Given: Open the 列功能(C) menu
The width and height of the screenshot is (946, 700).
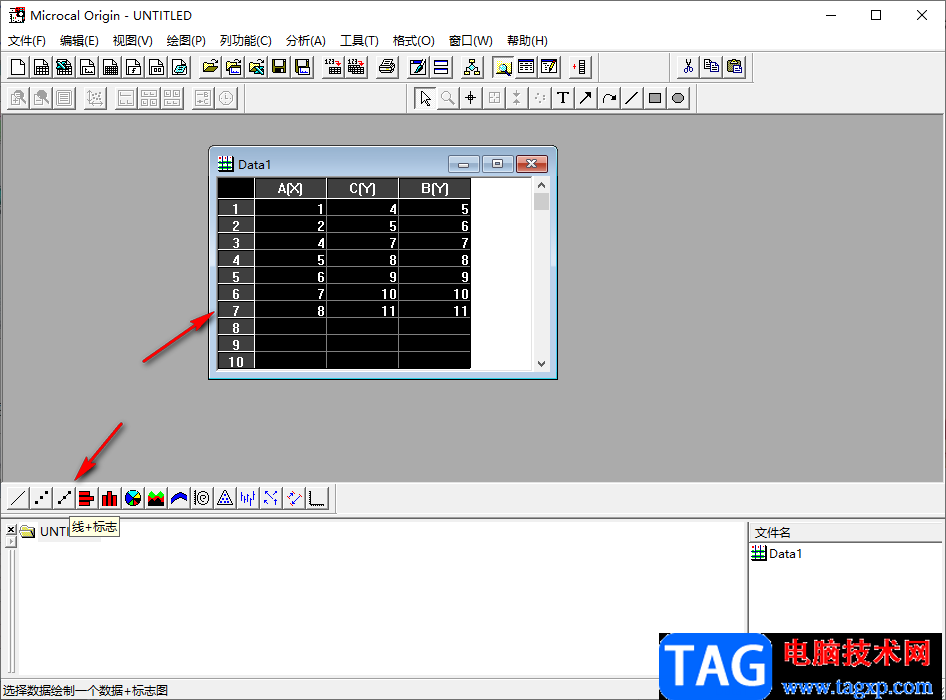Looking at the screenshot, I should [x=246, y=40].
